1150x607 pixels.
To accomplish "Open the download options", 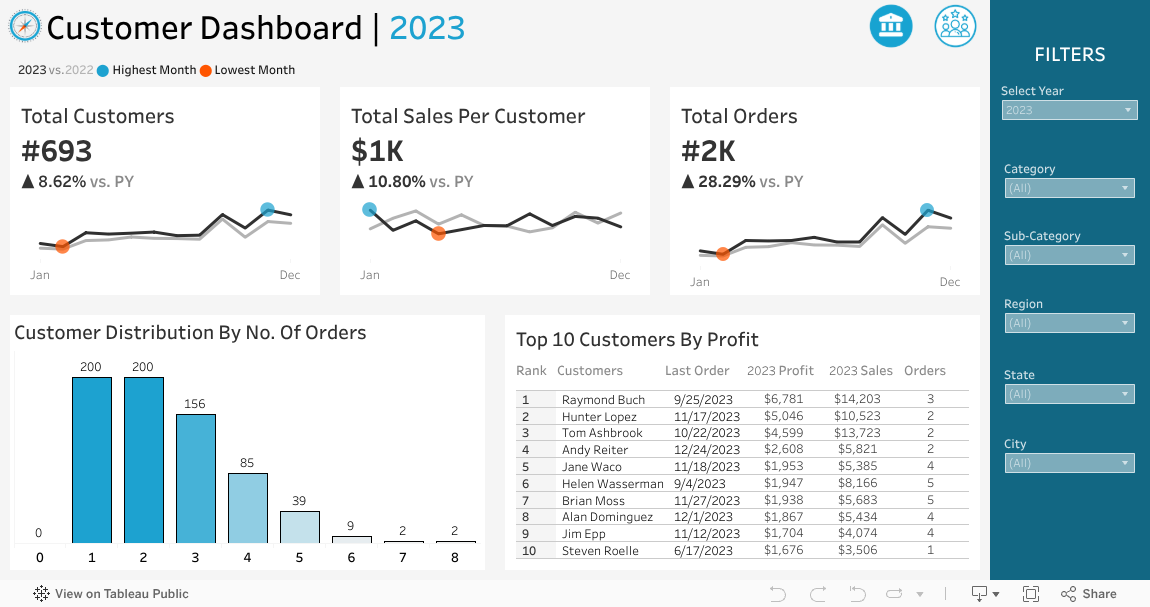I will click(985, 594).
